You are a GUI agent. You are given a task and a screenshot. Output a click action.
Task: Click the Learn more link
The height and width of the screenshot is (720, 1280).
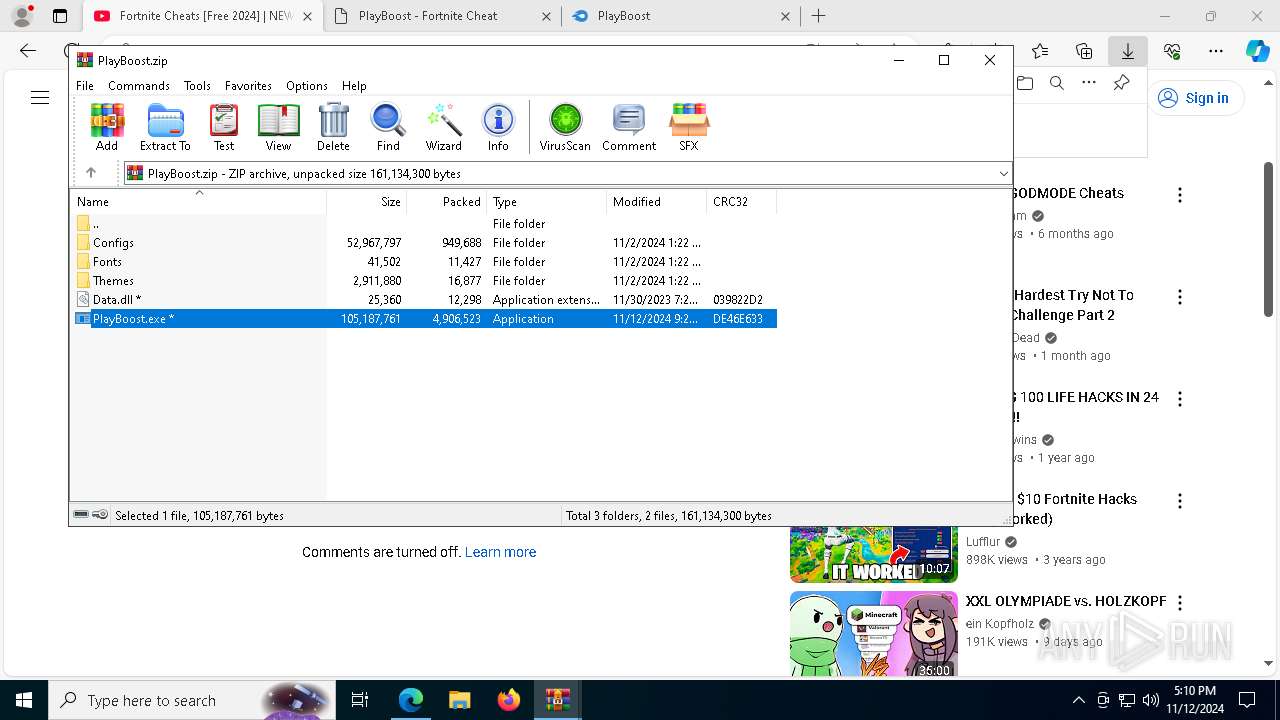[500, 552]
